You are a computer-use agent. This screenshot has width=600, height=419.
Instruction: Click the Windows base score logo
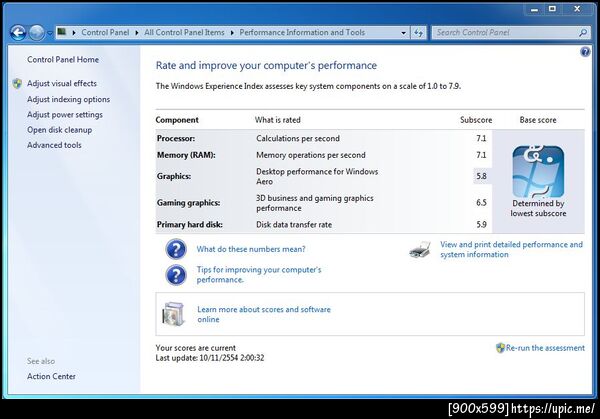pyautogui.click(x=538, y=171)
